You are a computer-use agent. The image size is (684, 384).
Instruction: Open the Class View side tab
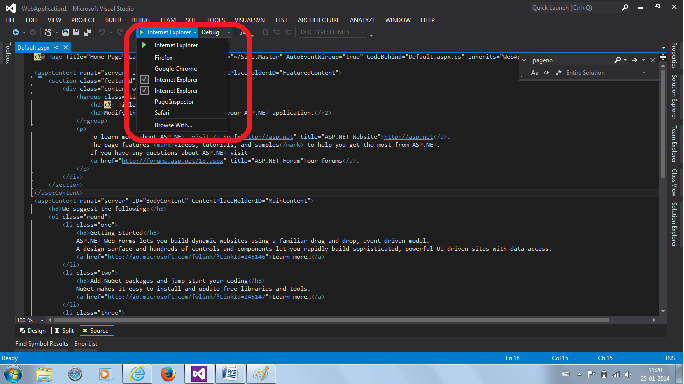click(674, 182)
